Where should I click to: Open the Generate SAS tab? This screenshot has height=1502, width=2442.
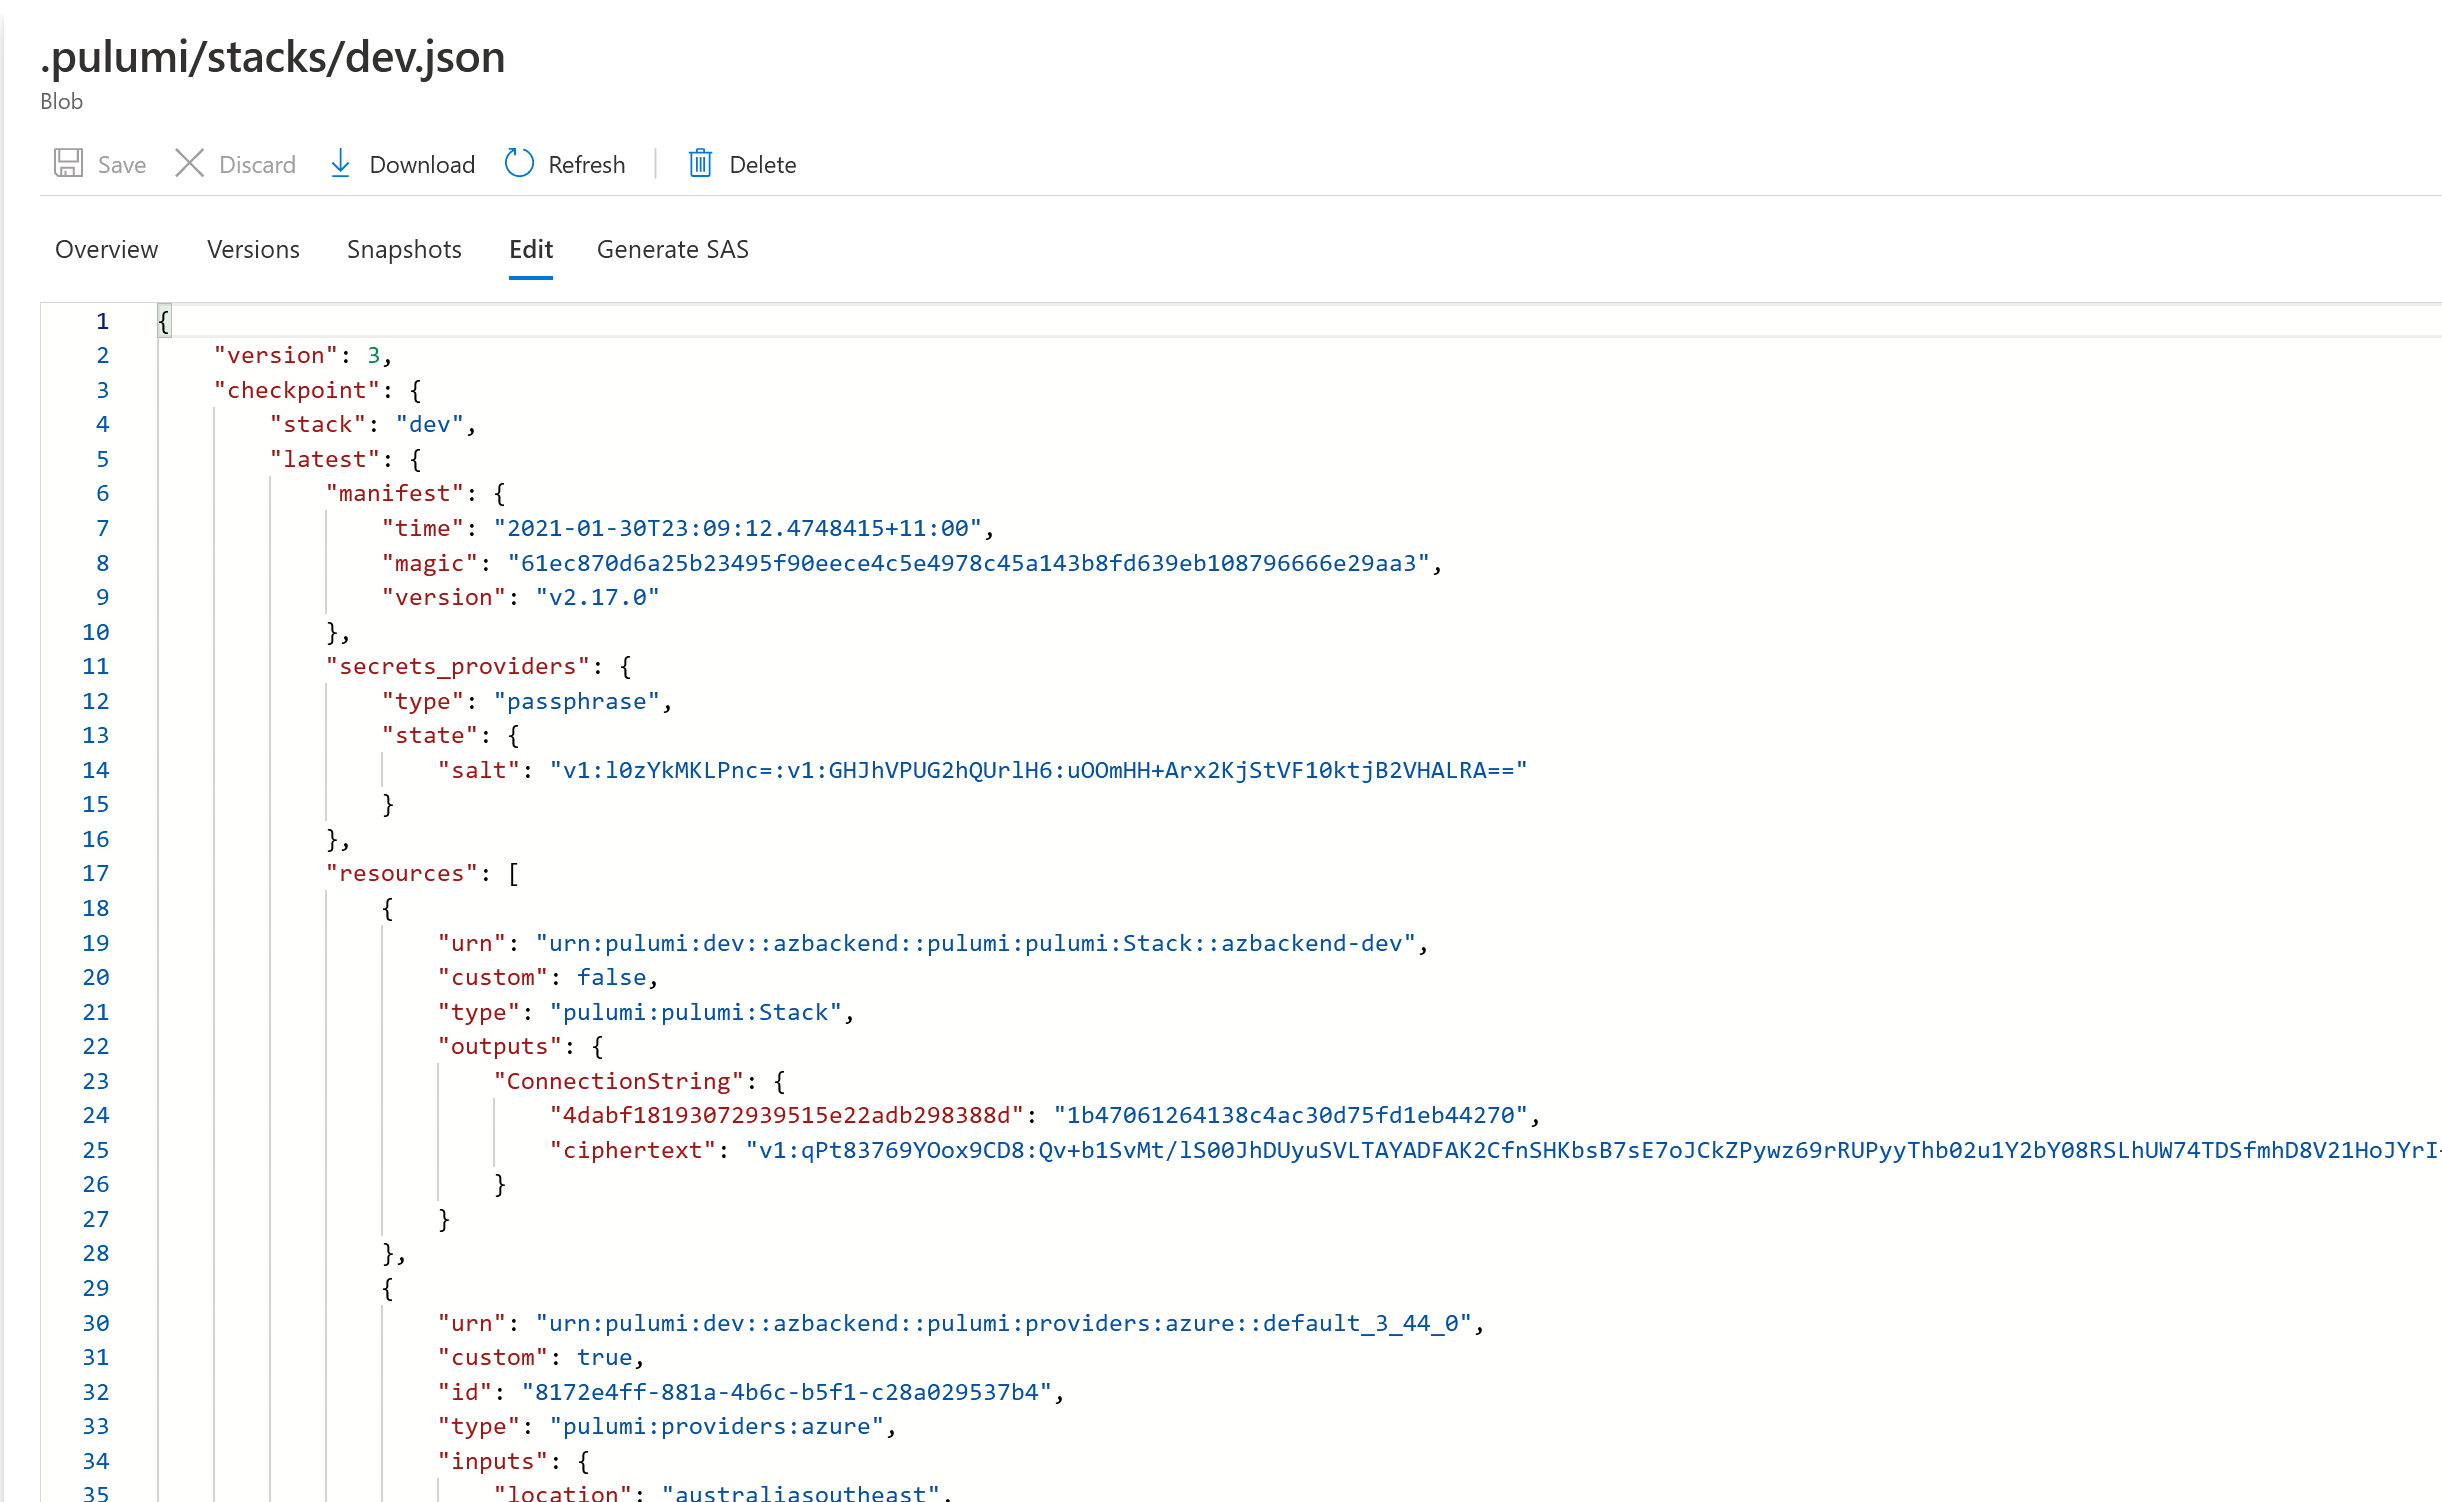point(673,249)
